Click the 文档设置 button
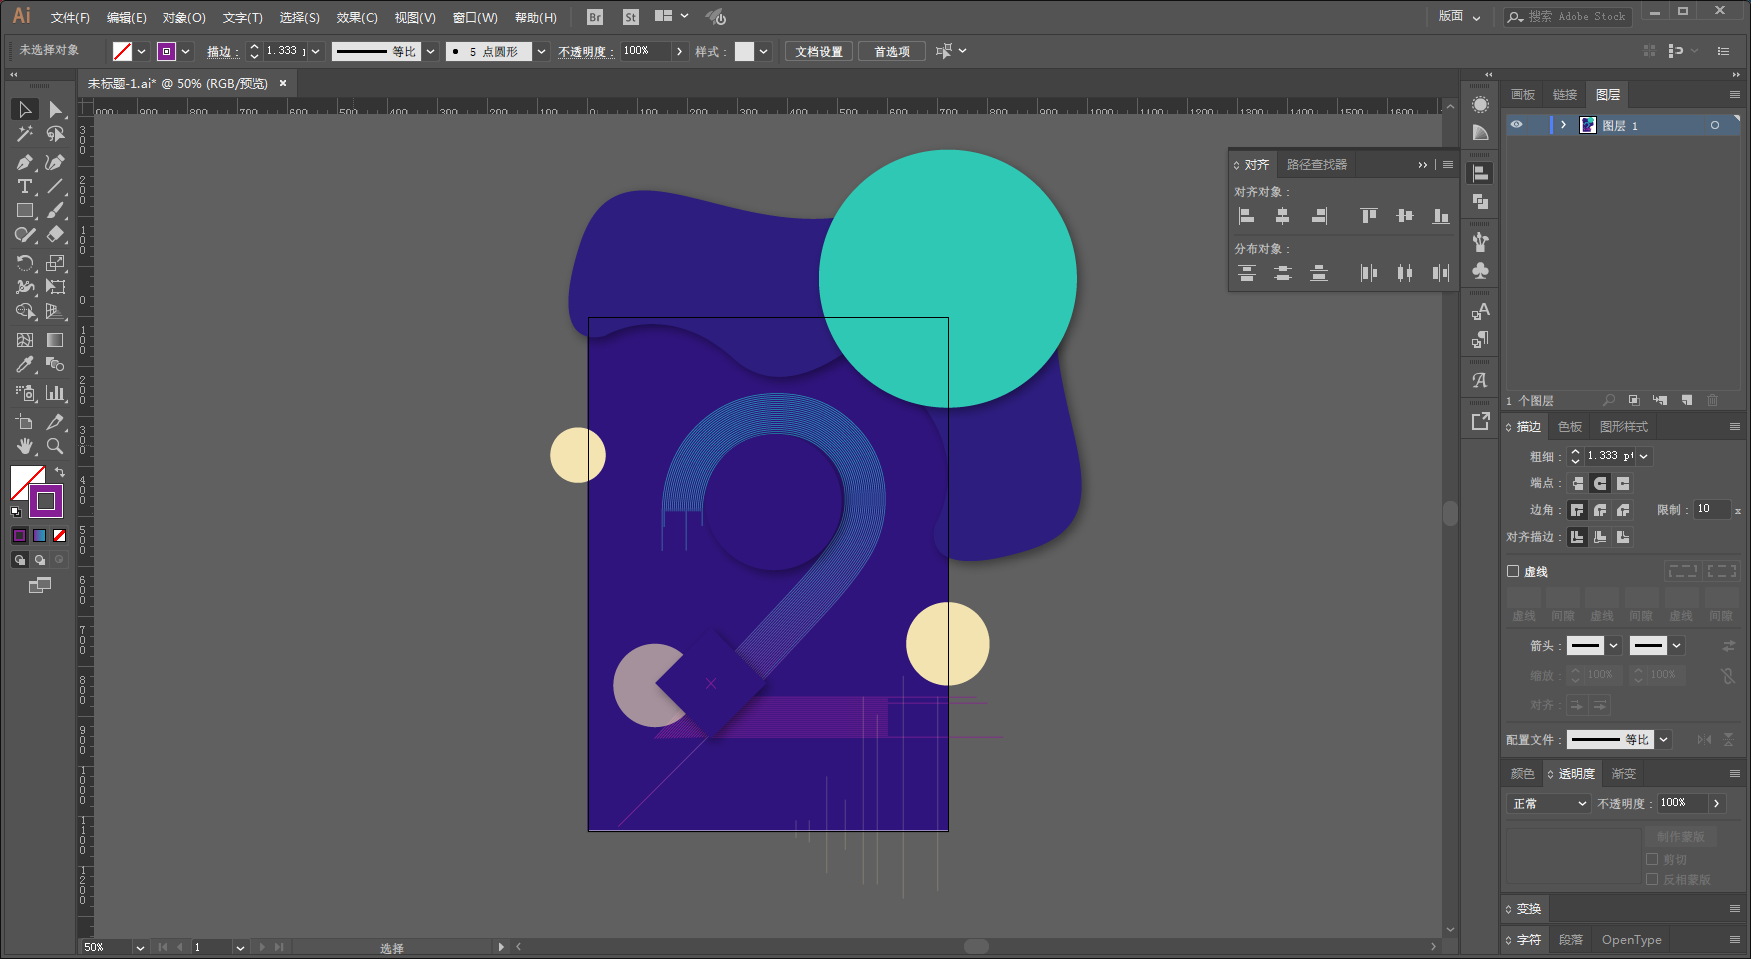This screenshot has width=1751, height=959. 819,51
